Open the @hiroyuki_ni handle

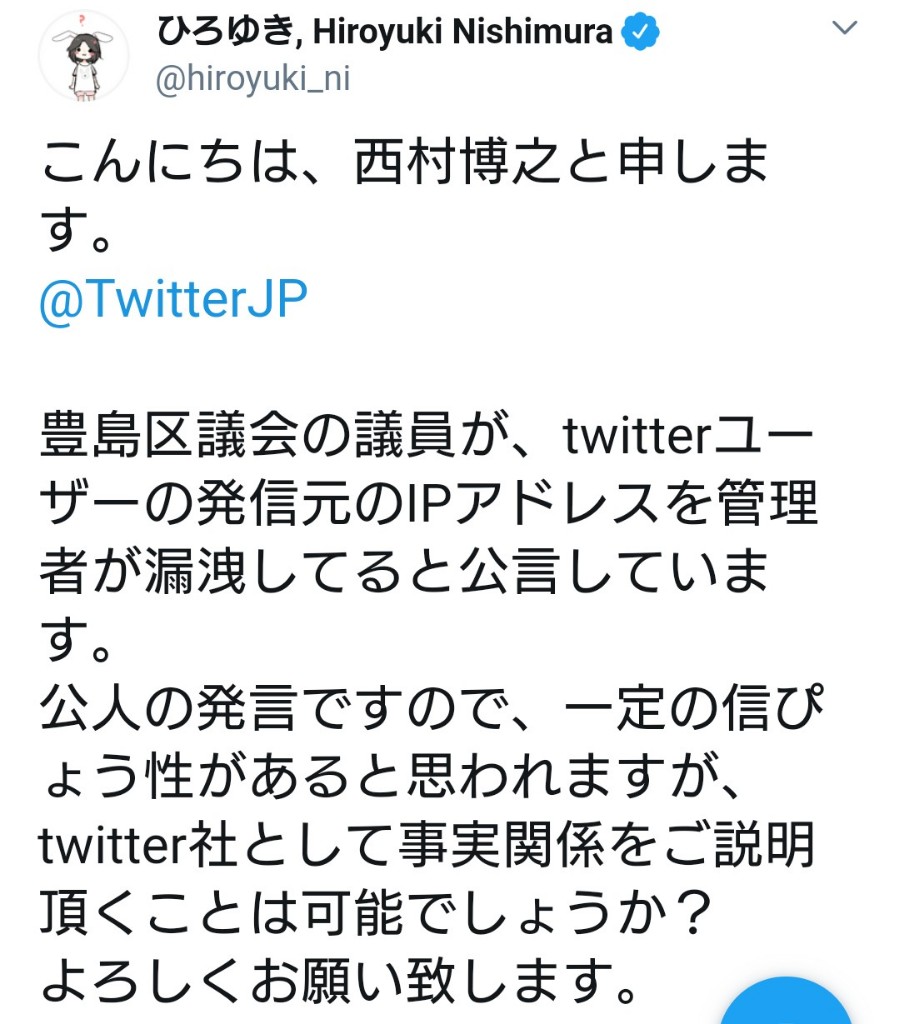[252, 80]
